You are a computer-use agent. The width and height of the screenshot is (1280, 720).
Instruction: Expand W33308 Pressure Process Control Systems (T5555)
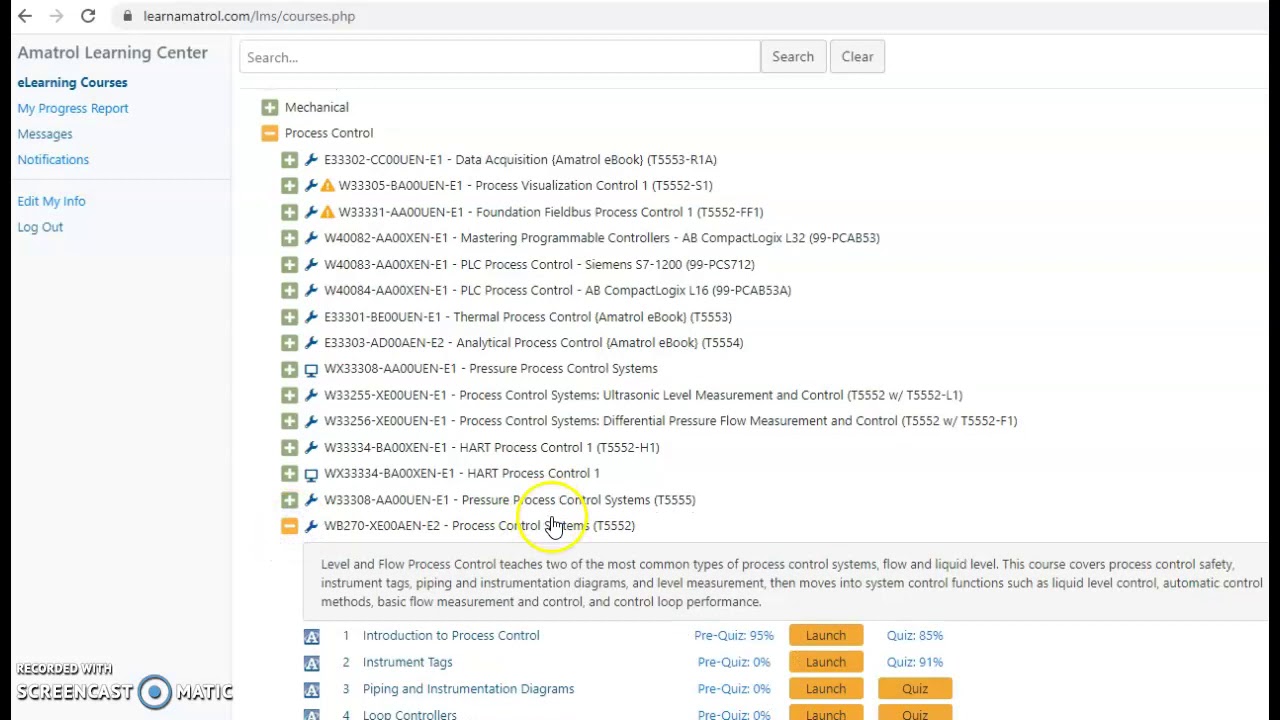[x=289, y=500]
